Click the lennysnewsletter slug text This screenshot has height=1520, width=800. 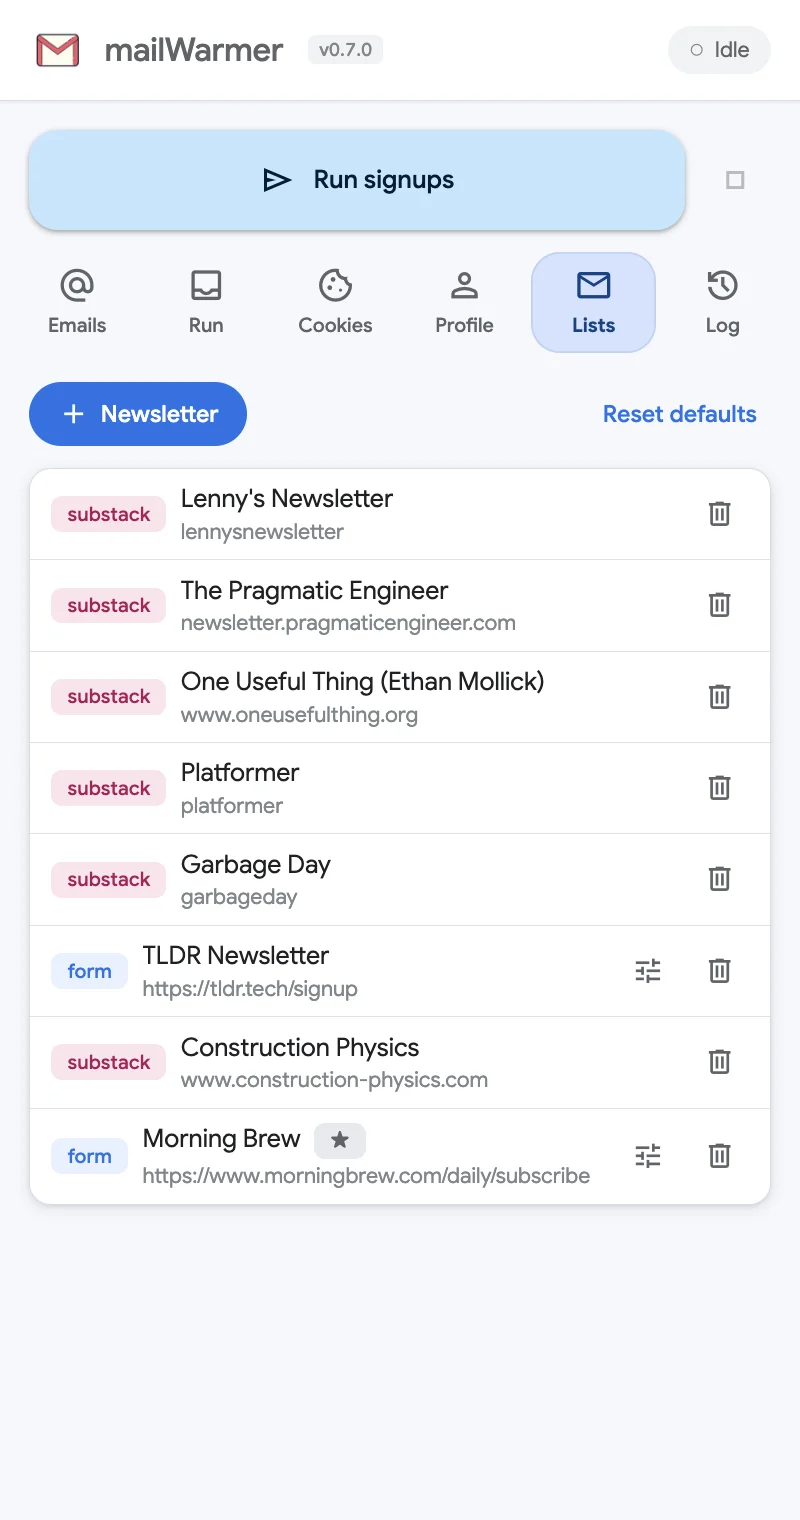coord(262,532)
